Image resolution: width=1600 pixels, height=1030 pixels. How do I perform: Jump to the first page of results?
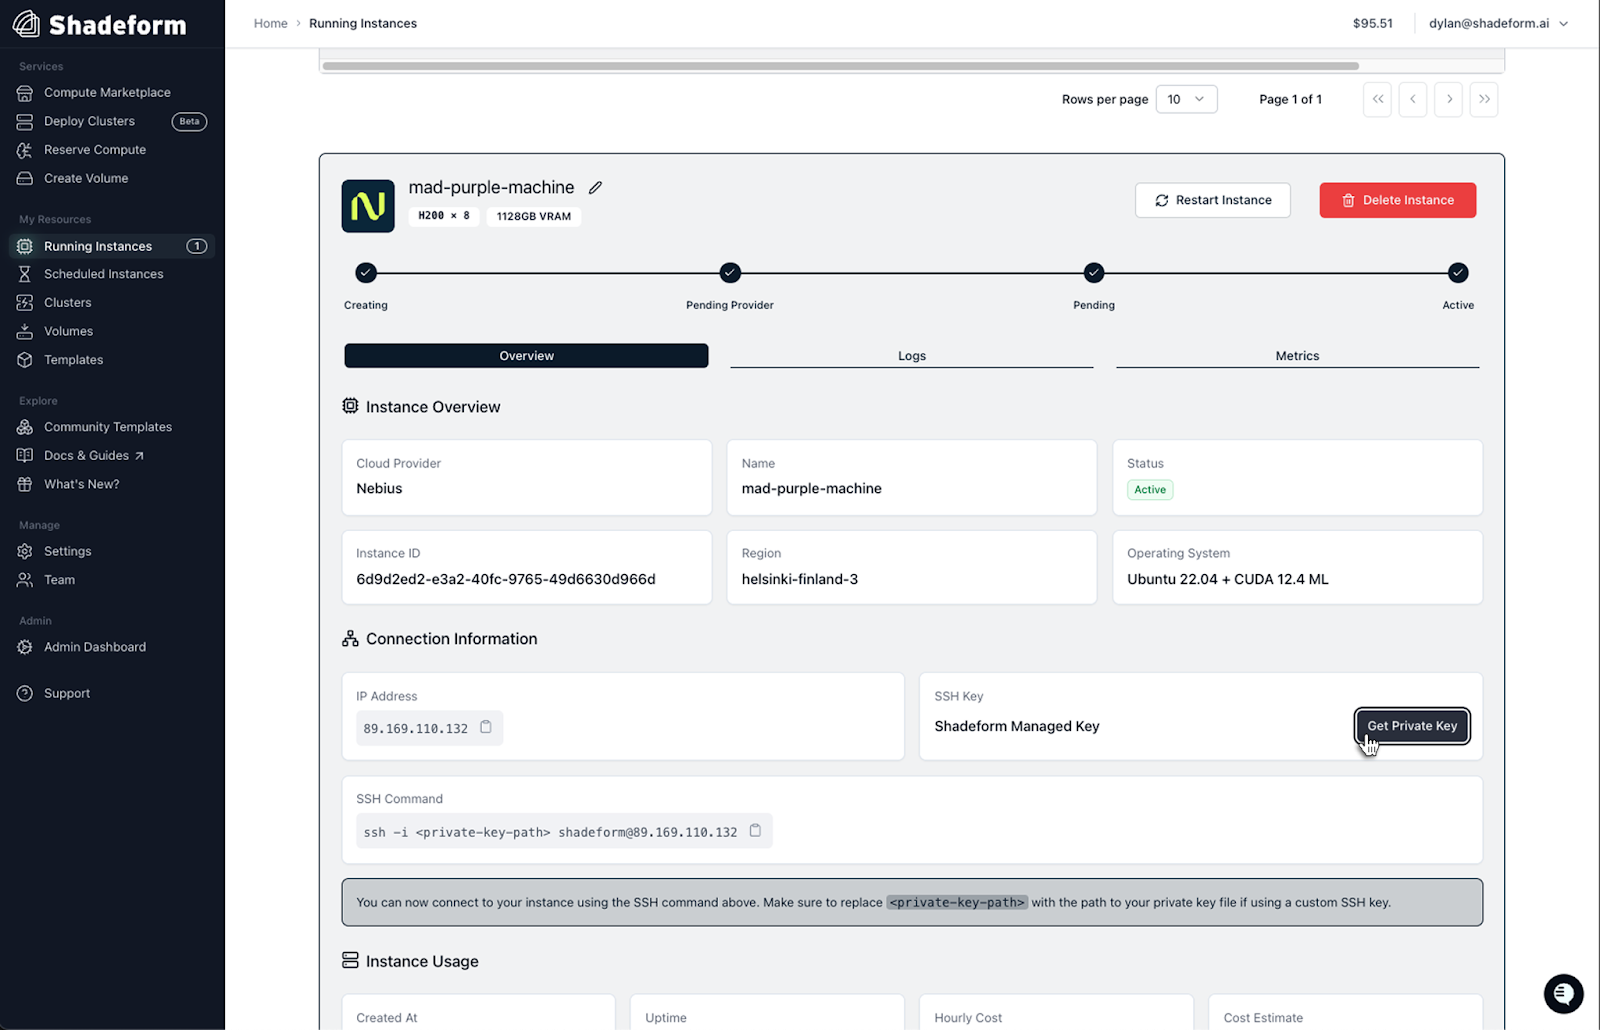pyautogui.click(x=1377, y=99)
